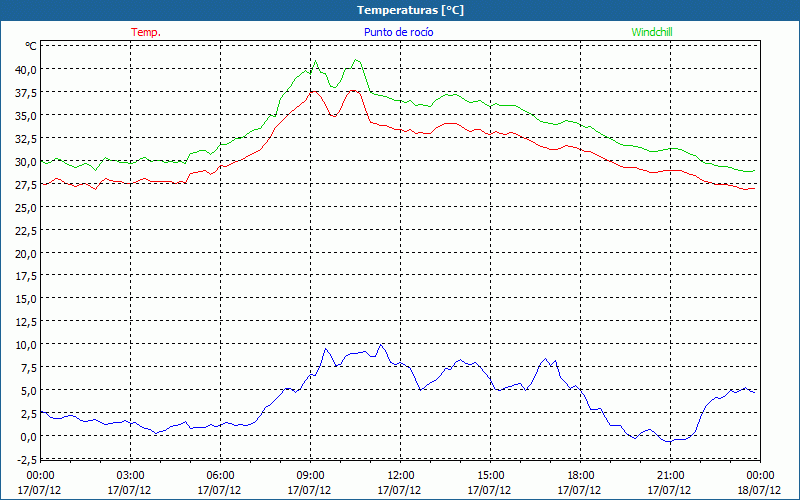This screenshot has width=800, height=500.
Task: Click the Temperaturas [°C] title bar
Action: [x=400, y=10]
